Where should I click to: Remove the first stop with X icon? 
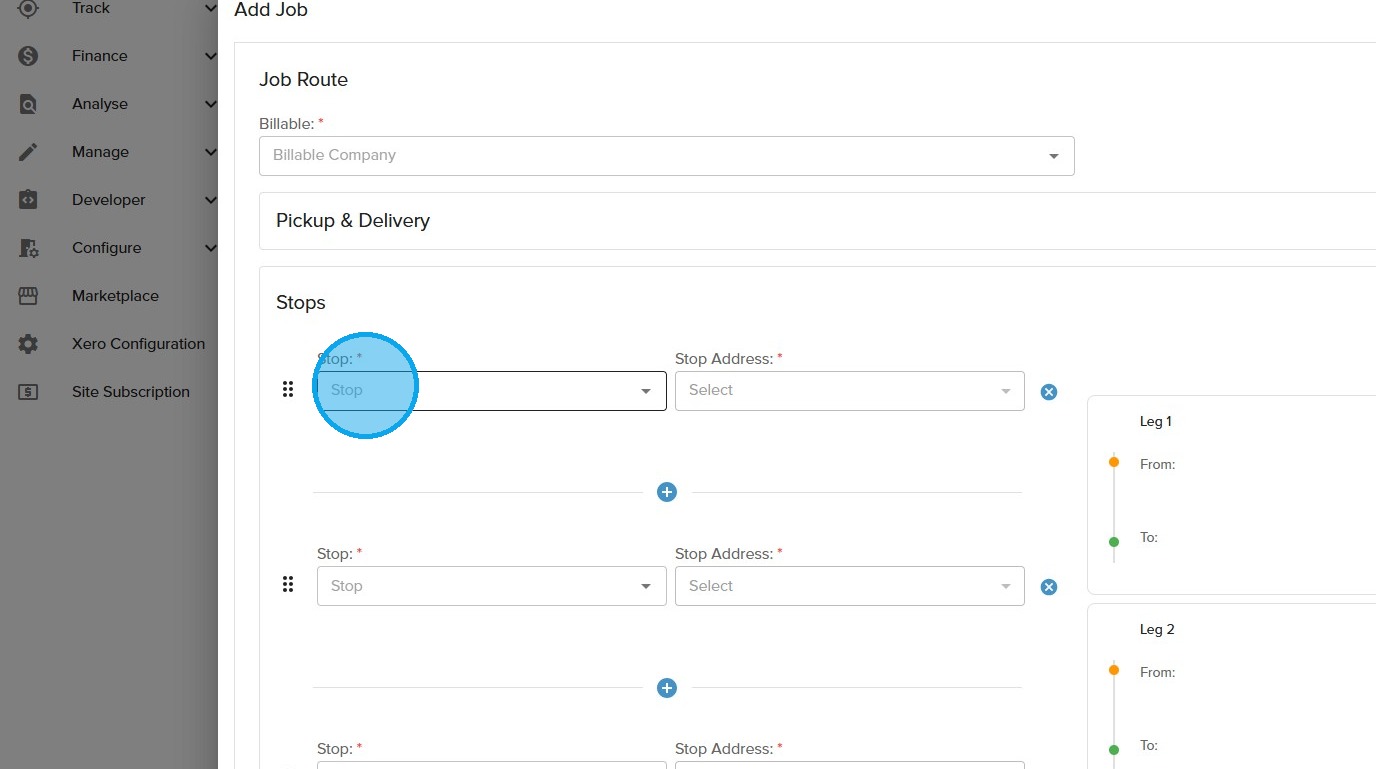(x=1049, y=392)
